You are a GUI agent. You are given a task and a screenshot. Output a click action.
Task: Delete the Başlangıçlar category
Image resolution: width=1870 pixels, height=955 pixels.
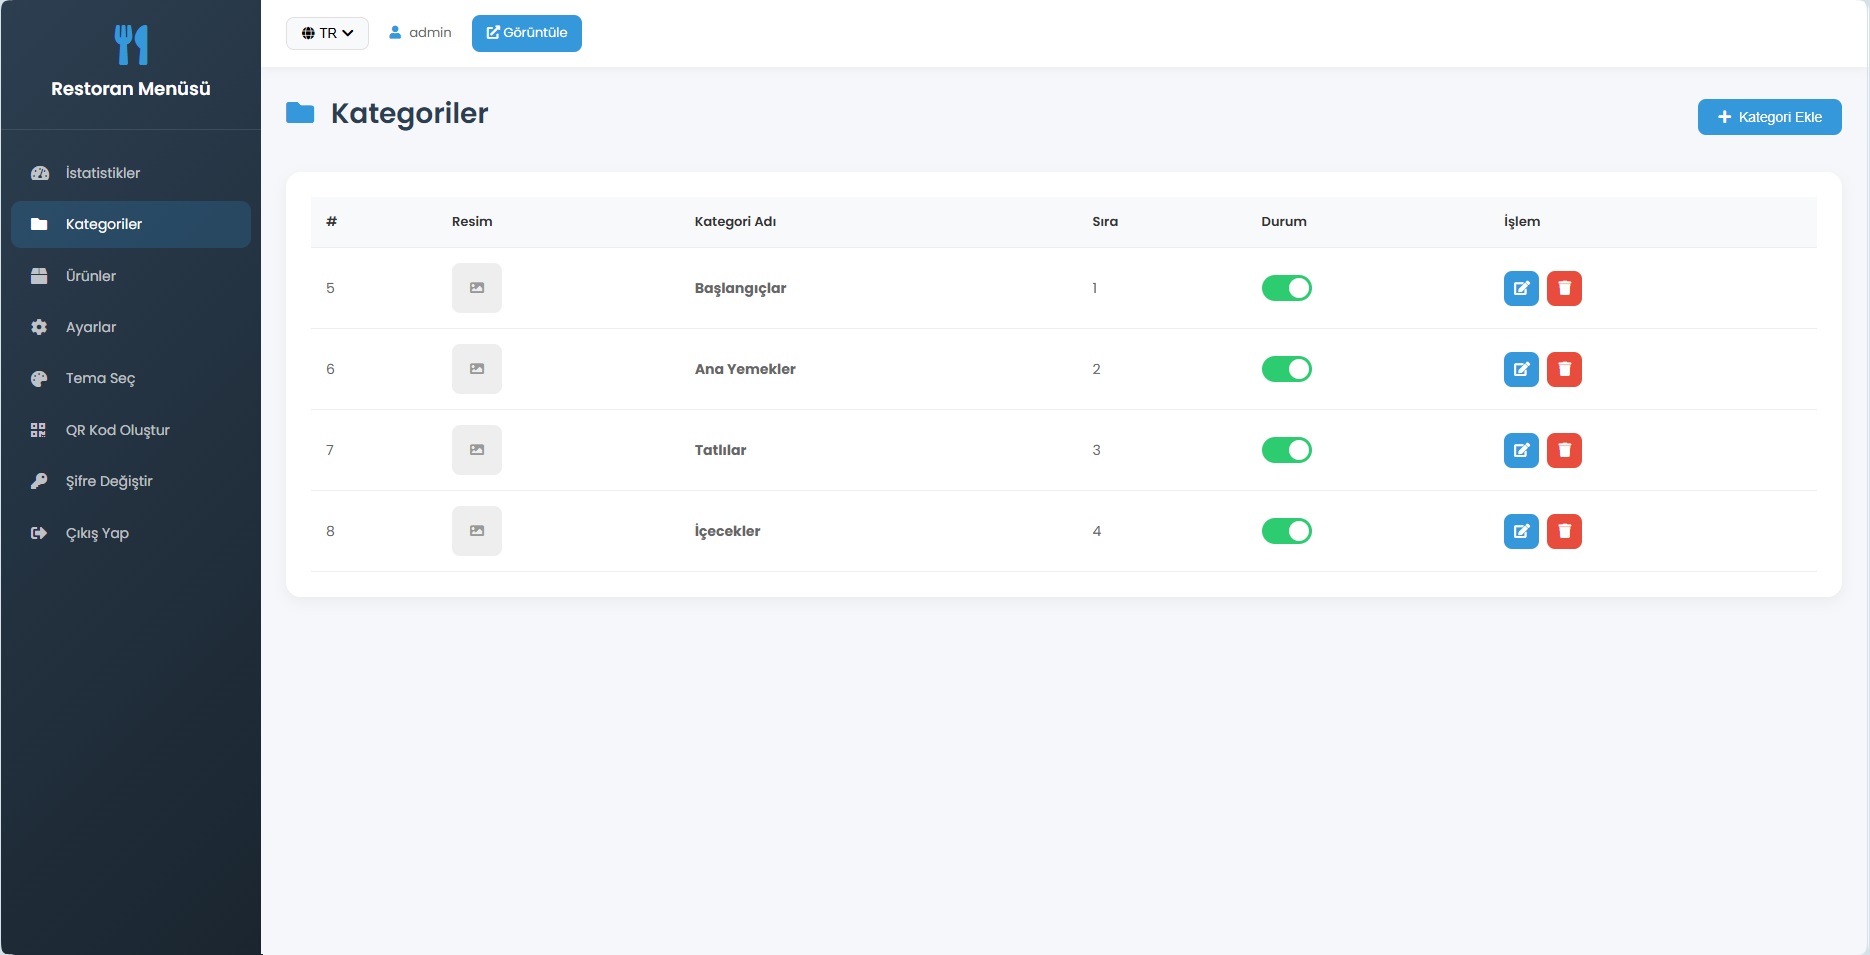click(x=1564, y=288)
